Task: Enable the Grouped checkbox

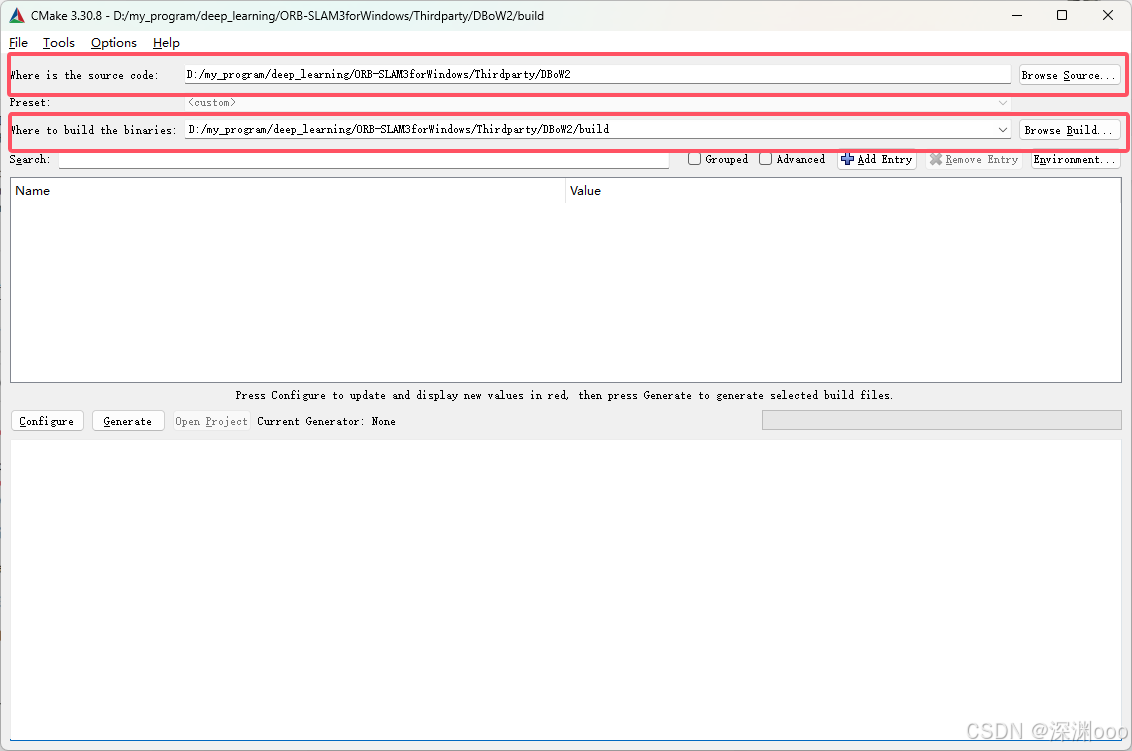Action: pos(695,159)
